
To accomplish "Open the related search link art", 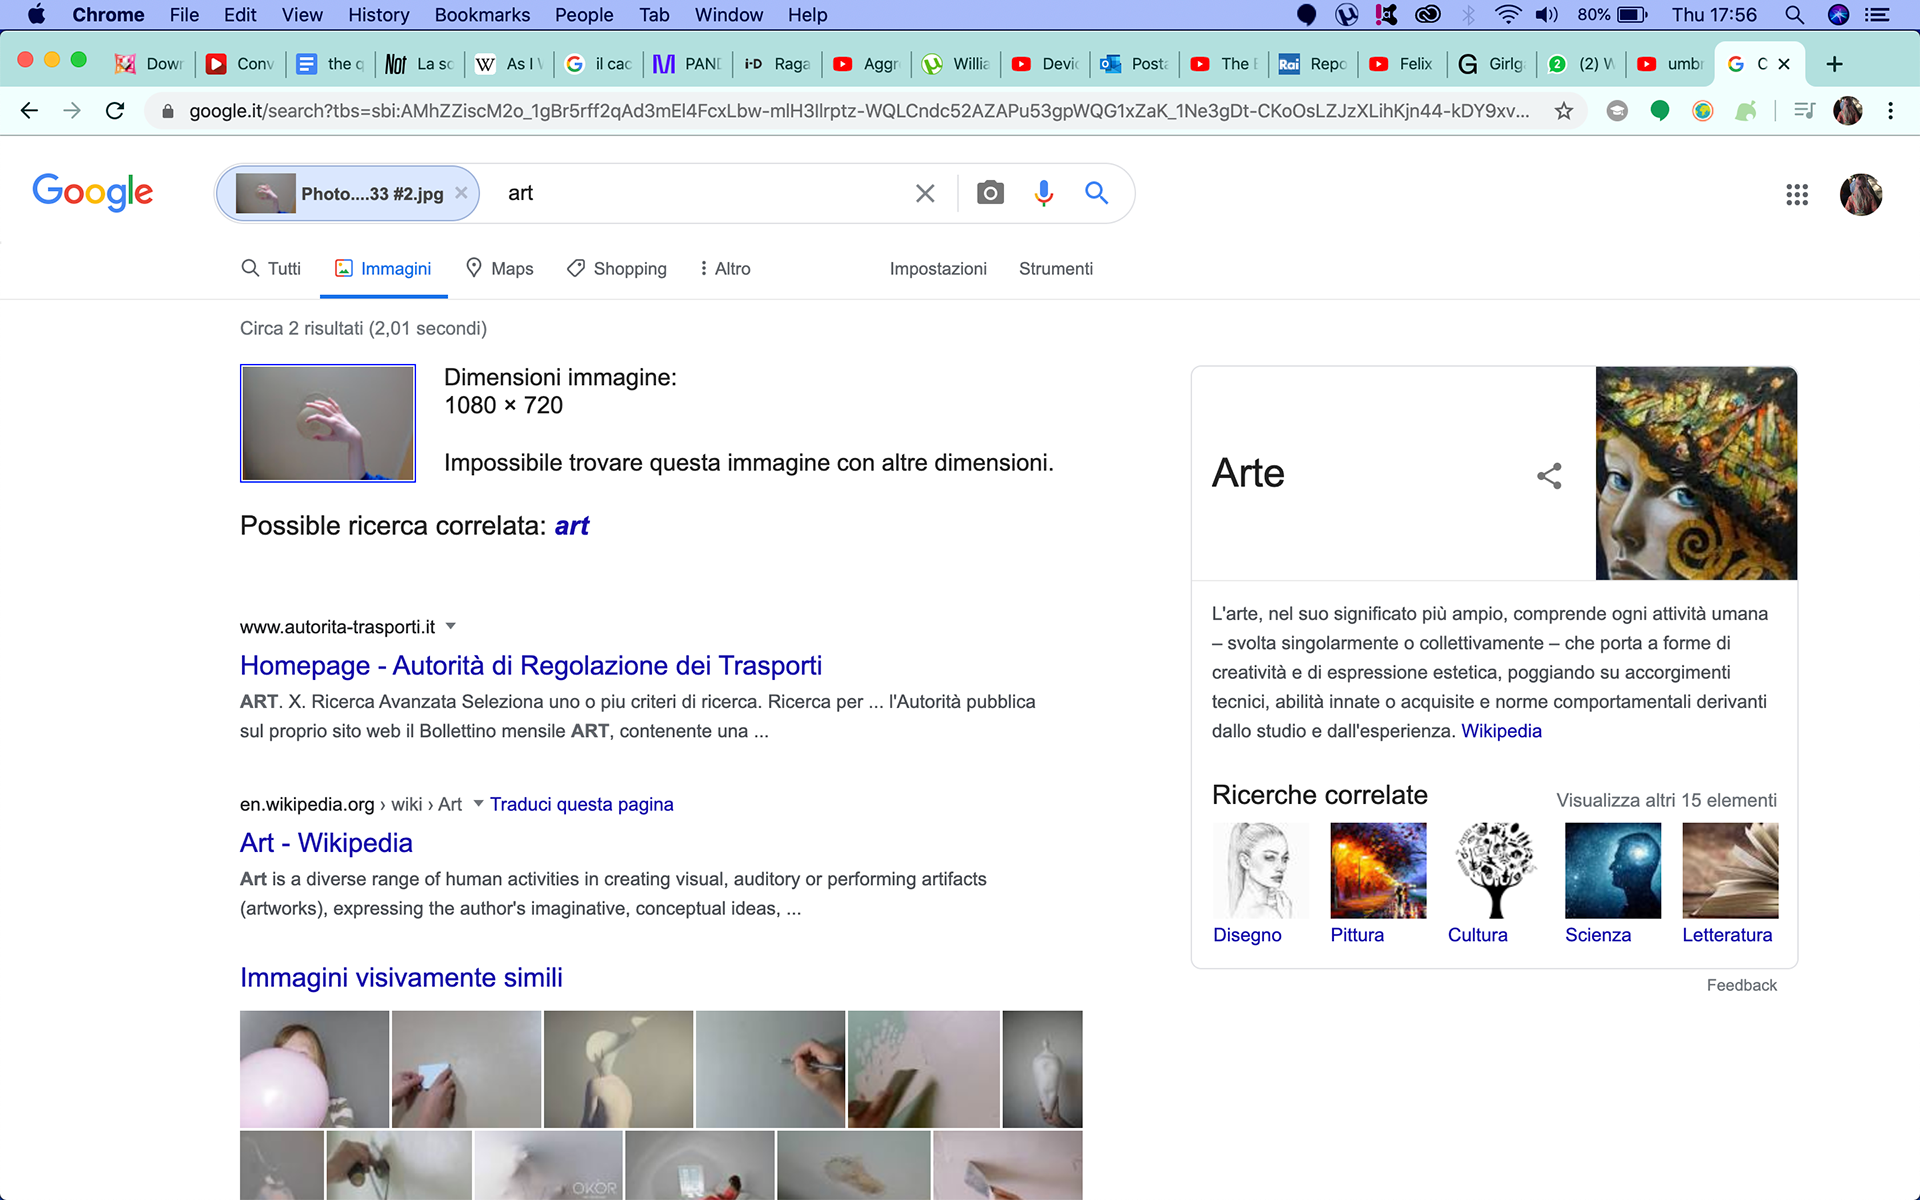I will 572,526.
